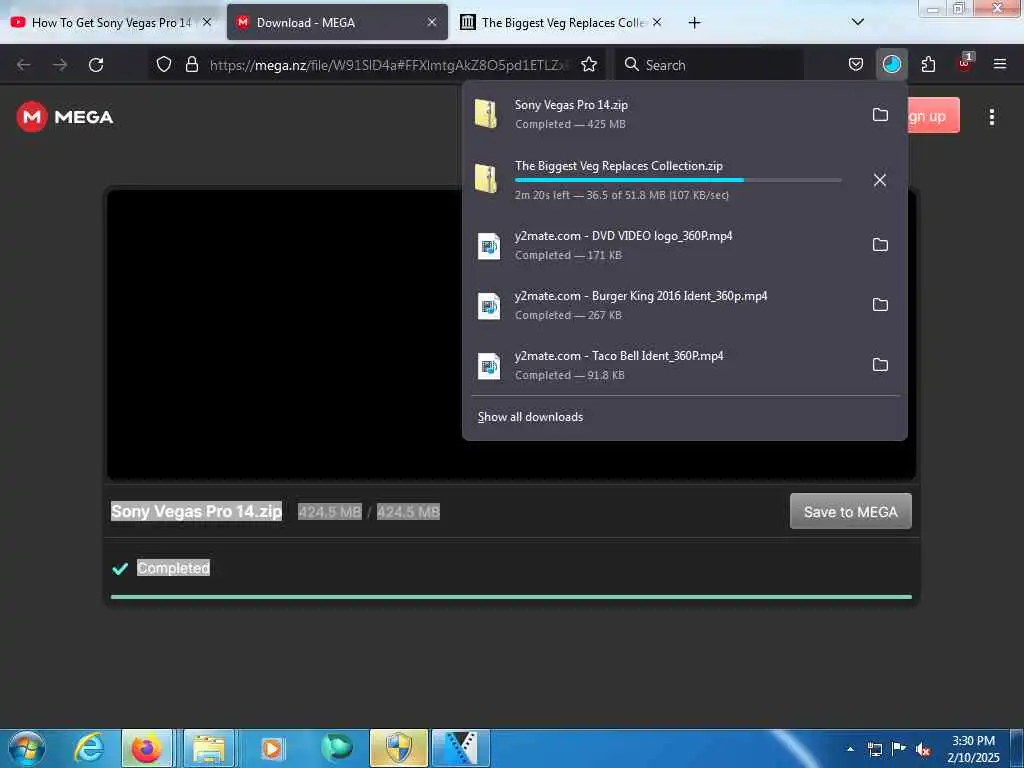Launch Internet Explorer from taskbar
The width and height of the screenshot is (1024, 768).
(88, 748)
